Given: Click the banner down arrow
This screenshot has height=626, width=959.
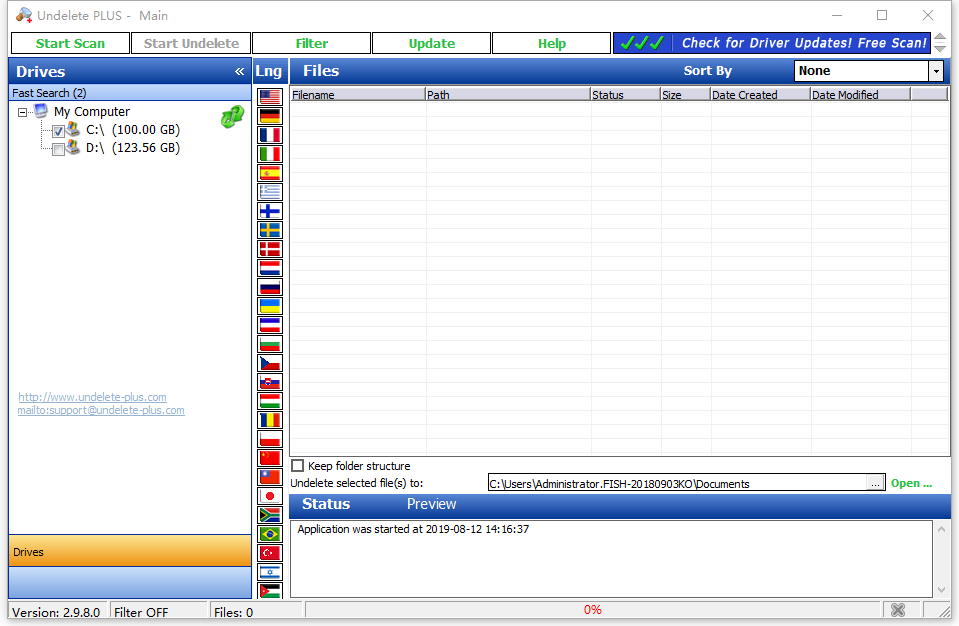Looking at the screenshot, I should point(941,48).
